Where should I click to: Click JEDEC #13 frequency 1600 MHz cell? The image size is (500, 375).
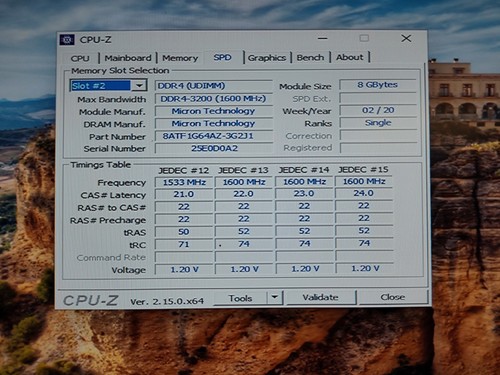[244, 182]
